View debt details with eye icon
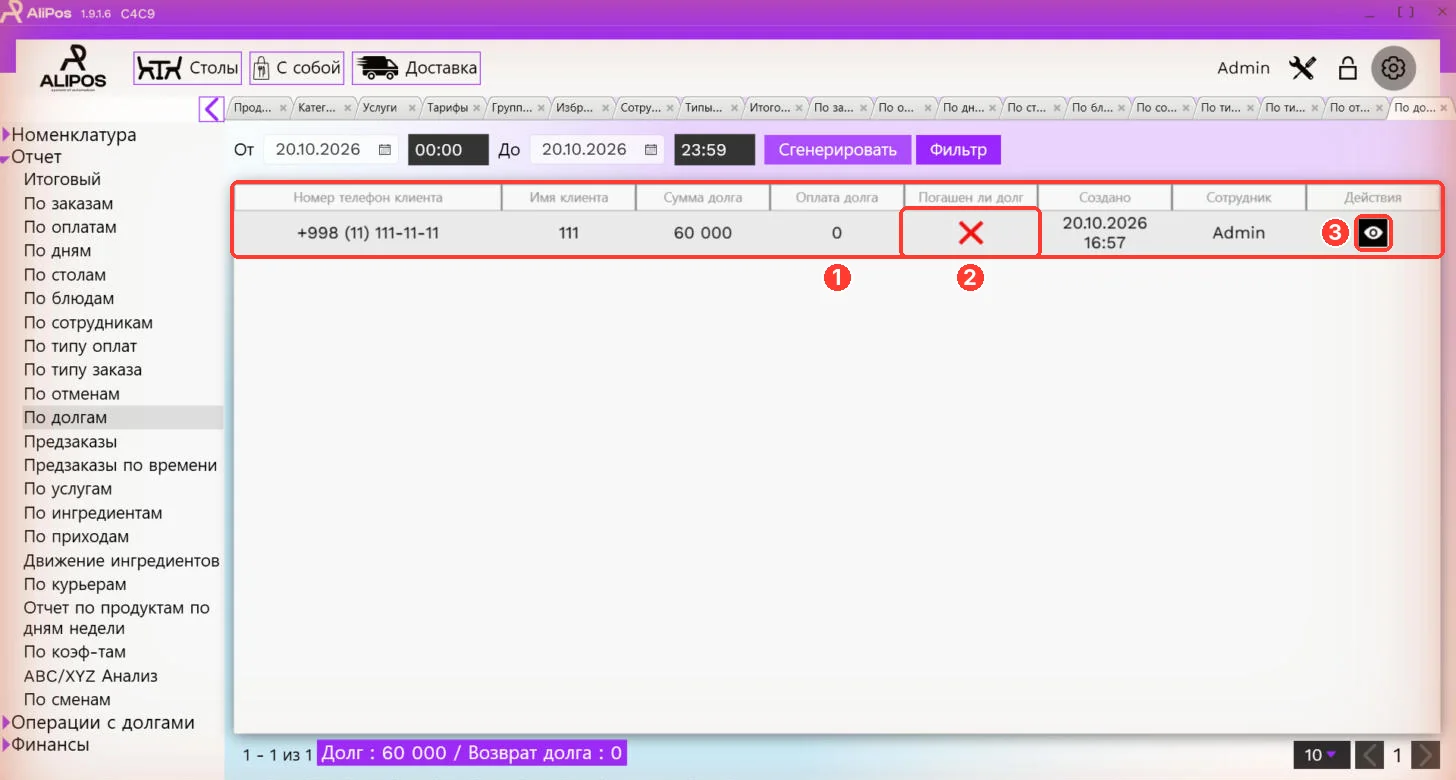Screen dimensions: 1456x780 1374,233
